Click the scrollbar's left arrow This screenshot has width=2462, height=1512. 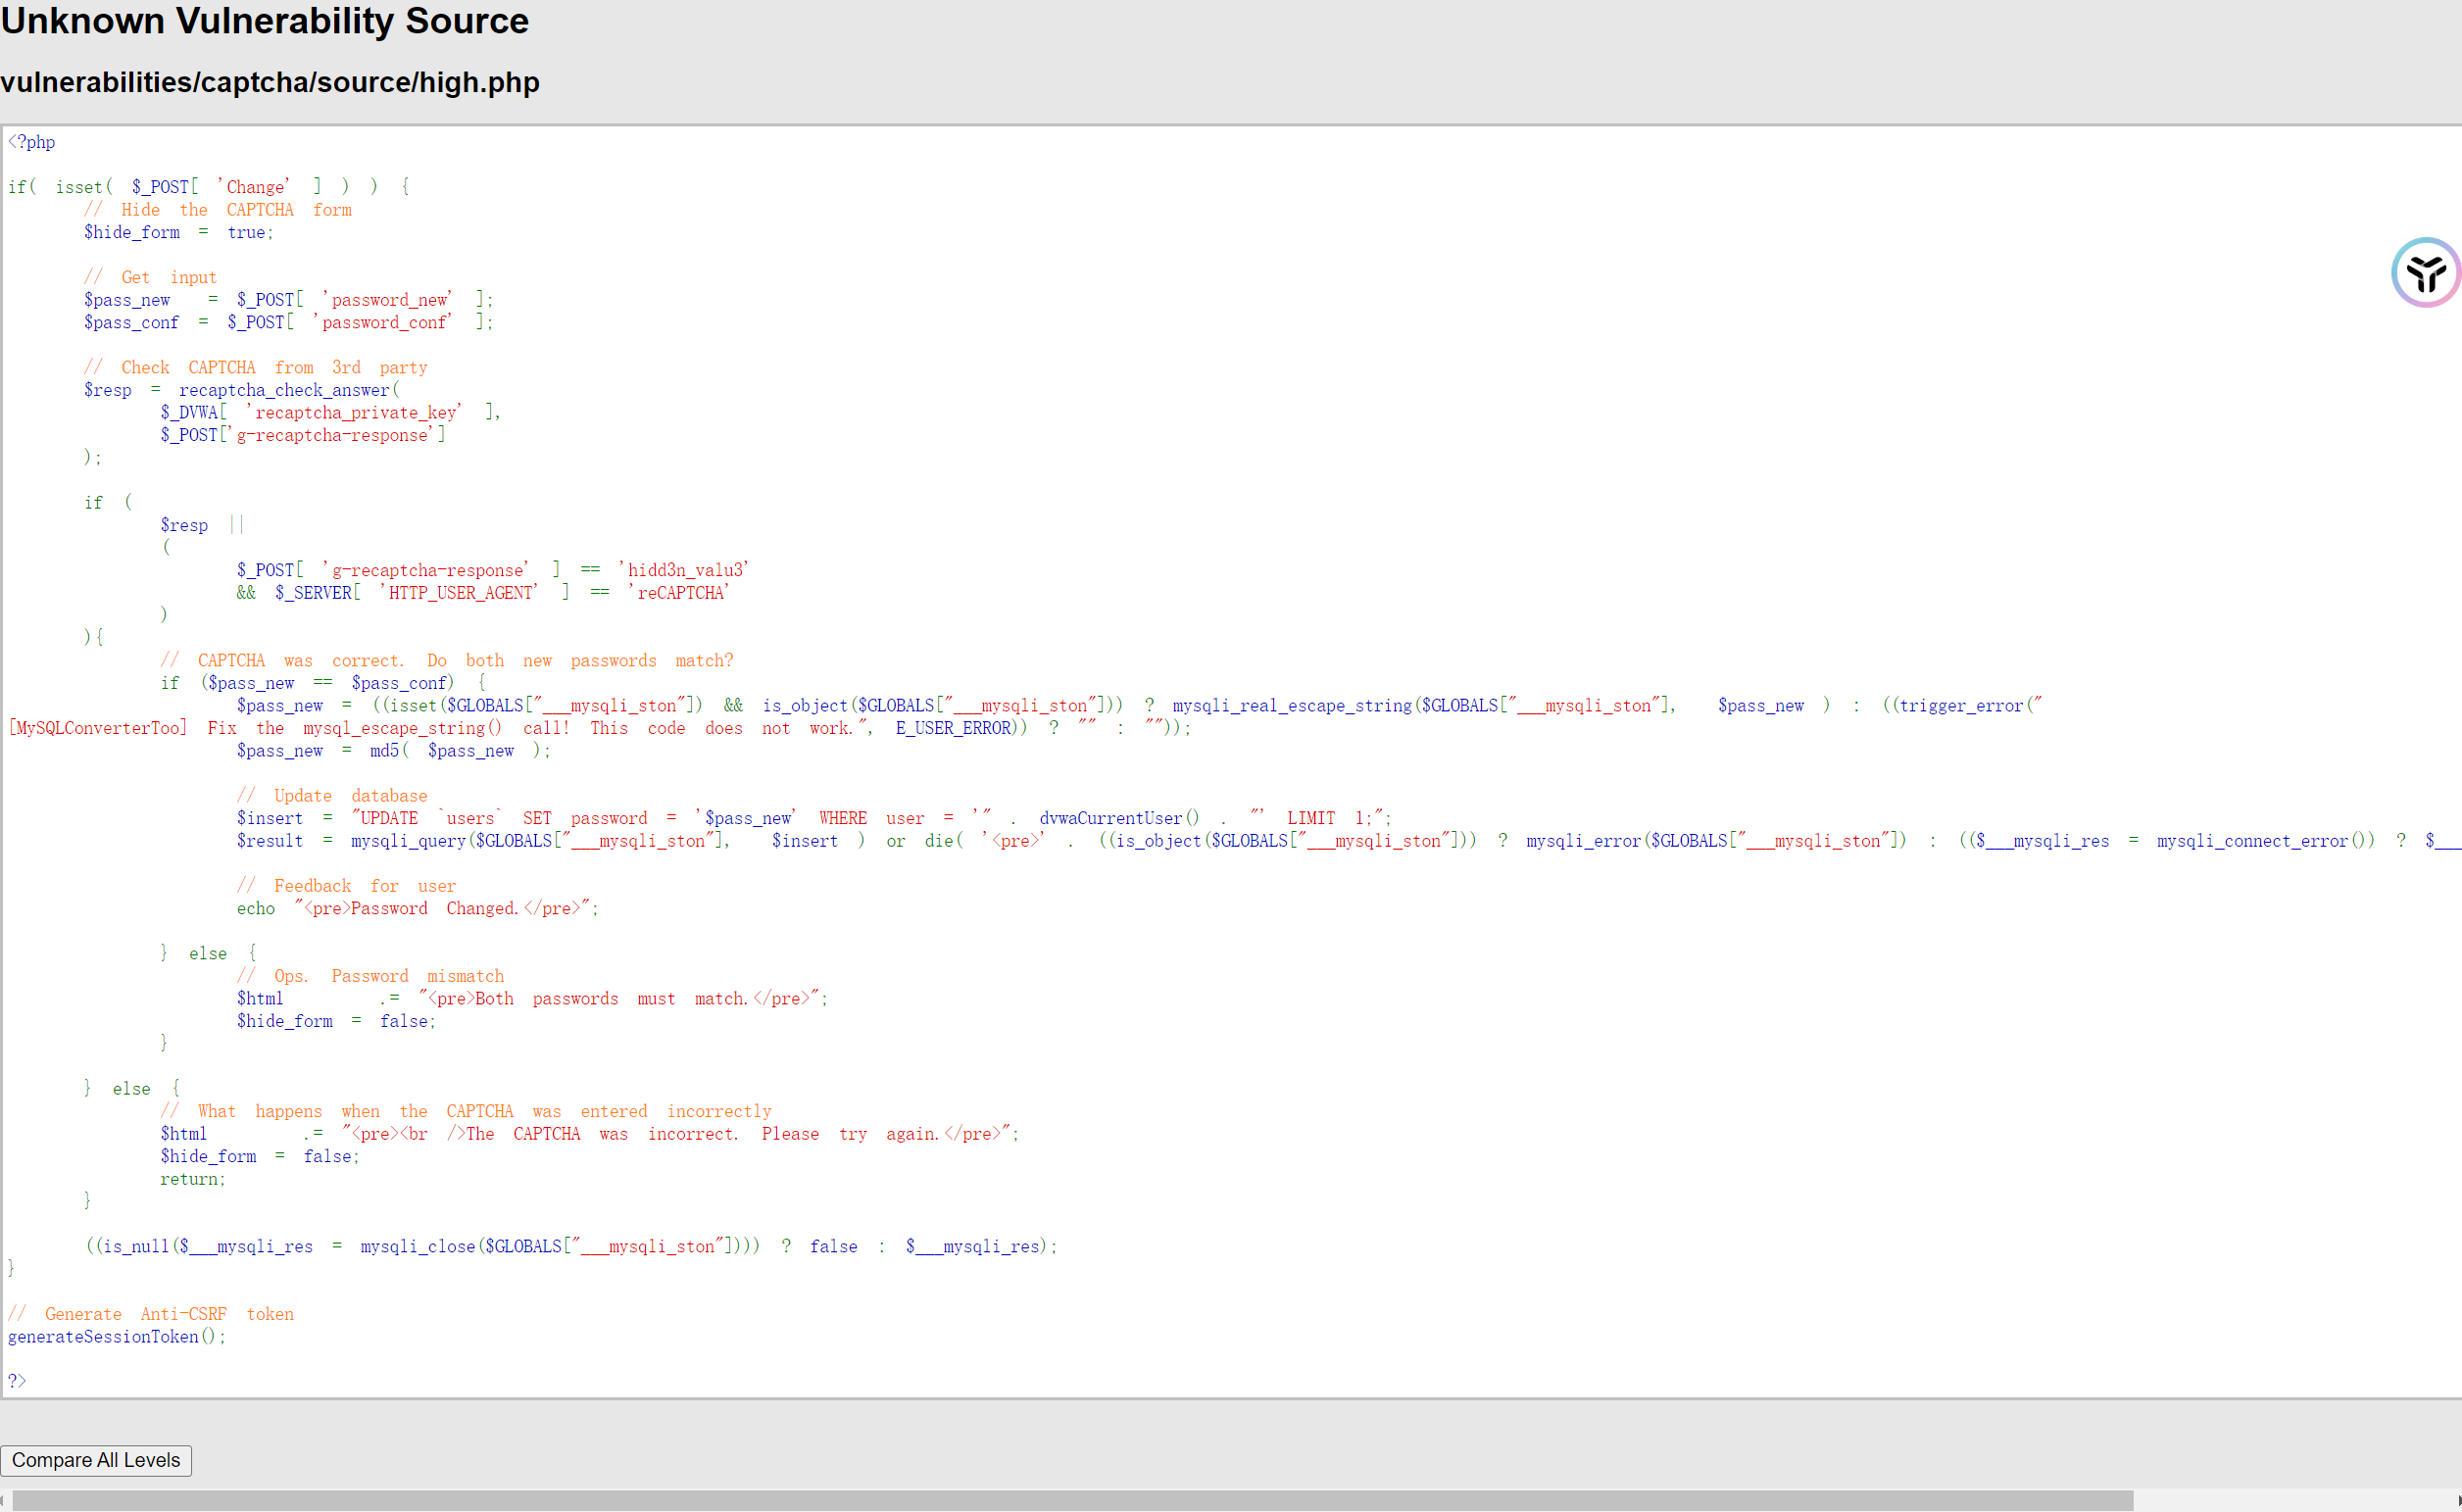click(x=4, y=1500)
